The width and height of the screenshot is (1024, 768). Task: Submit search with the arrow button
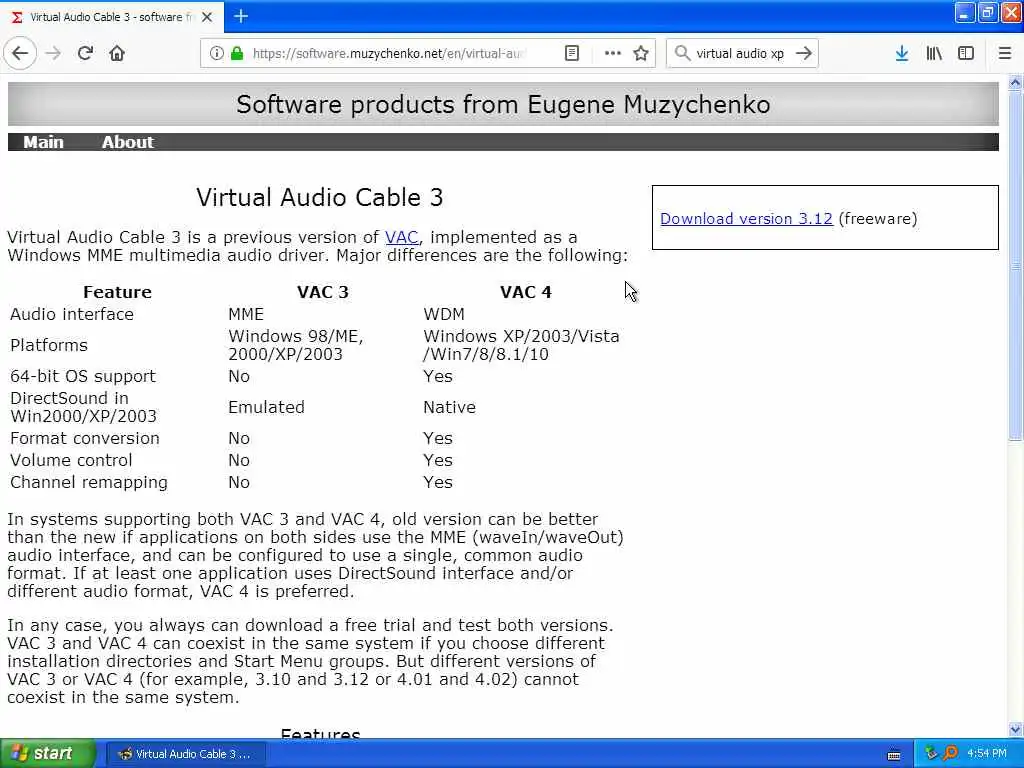(804, 53)
